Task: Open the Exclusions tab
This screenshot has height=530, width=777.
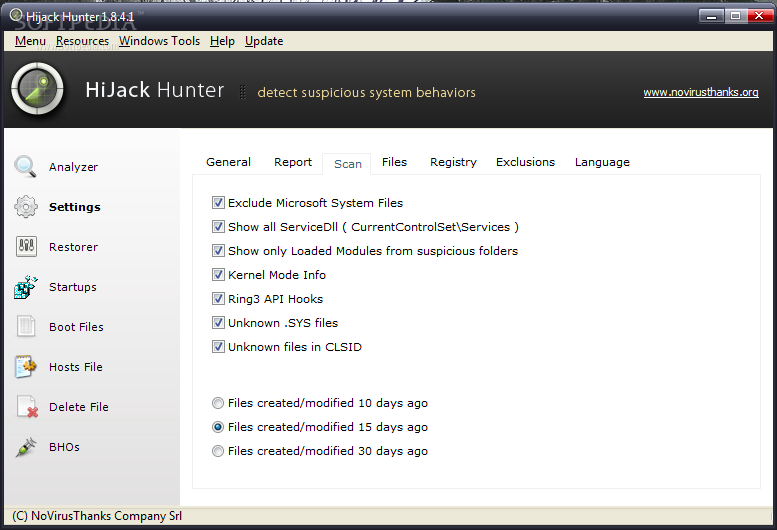Action: coord(525,162)
